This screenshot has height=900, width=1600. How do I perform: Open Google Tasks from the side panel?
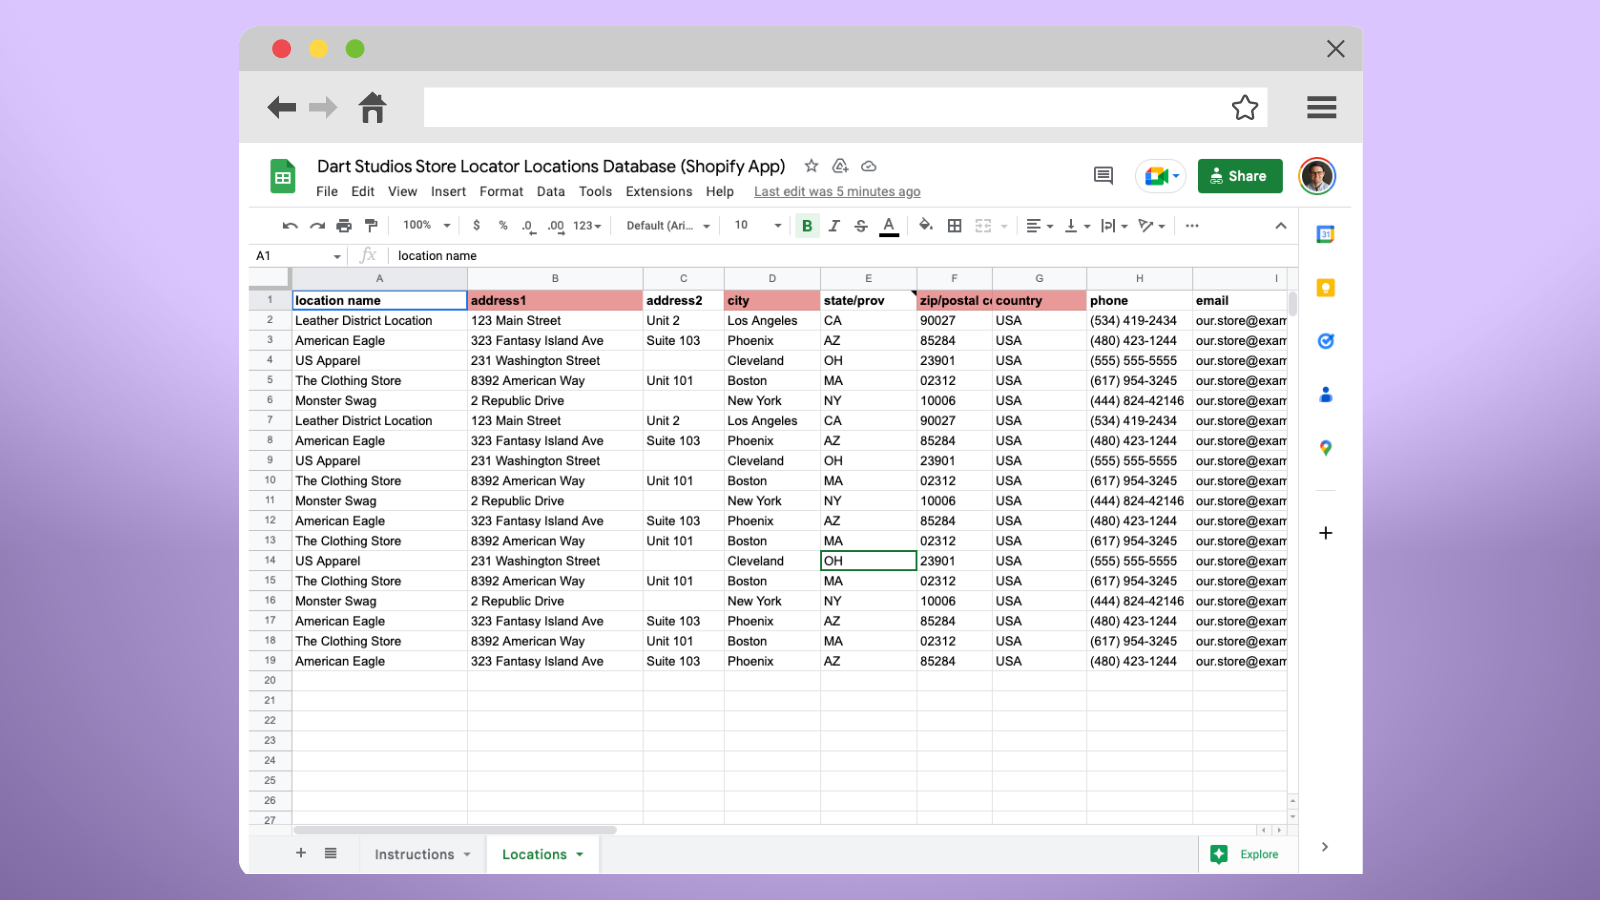[x=1325, y=341]
